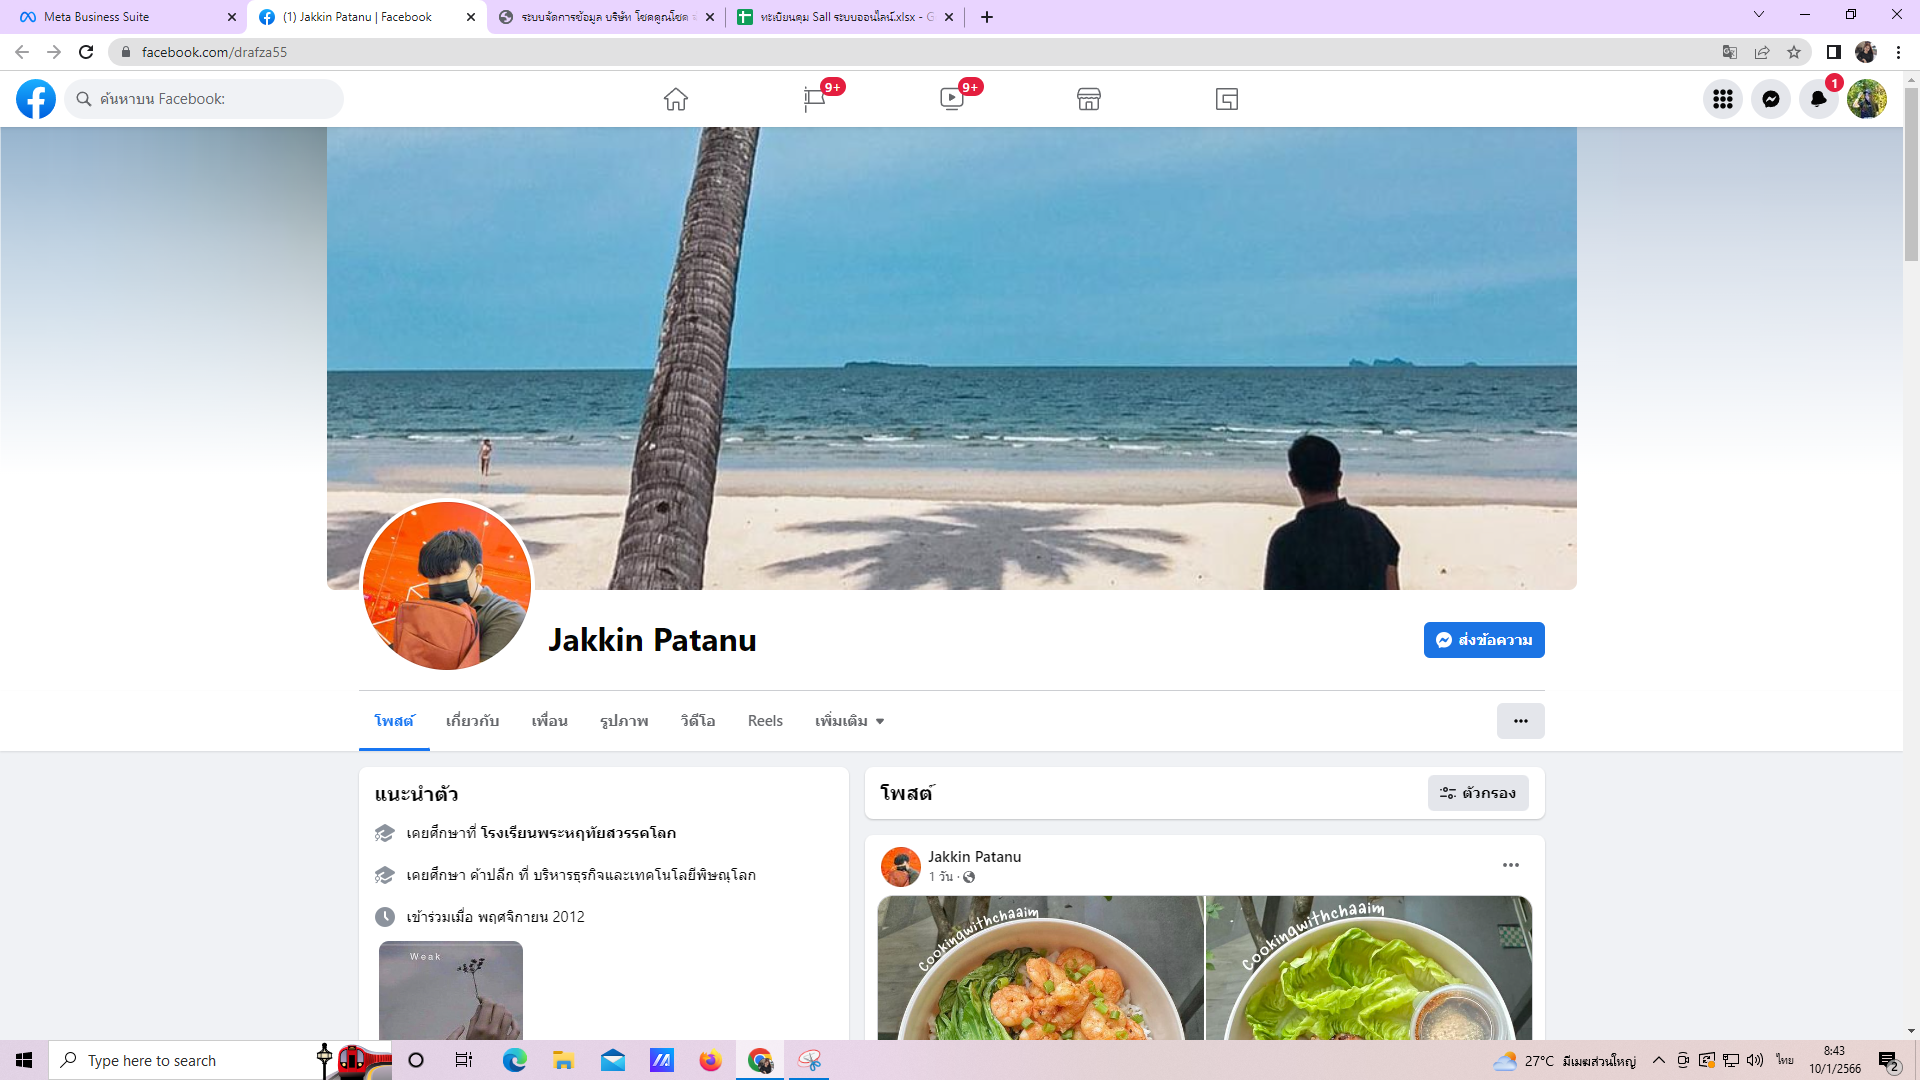Screen dimensions: 1920x1080
Task: Expand the เพิ่มเติม dropdown tab
Action: (849, 721)
